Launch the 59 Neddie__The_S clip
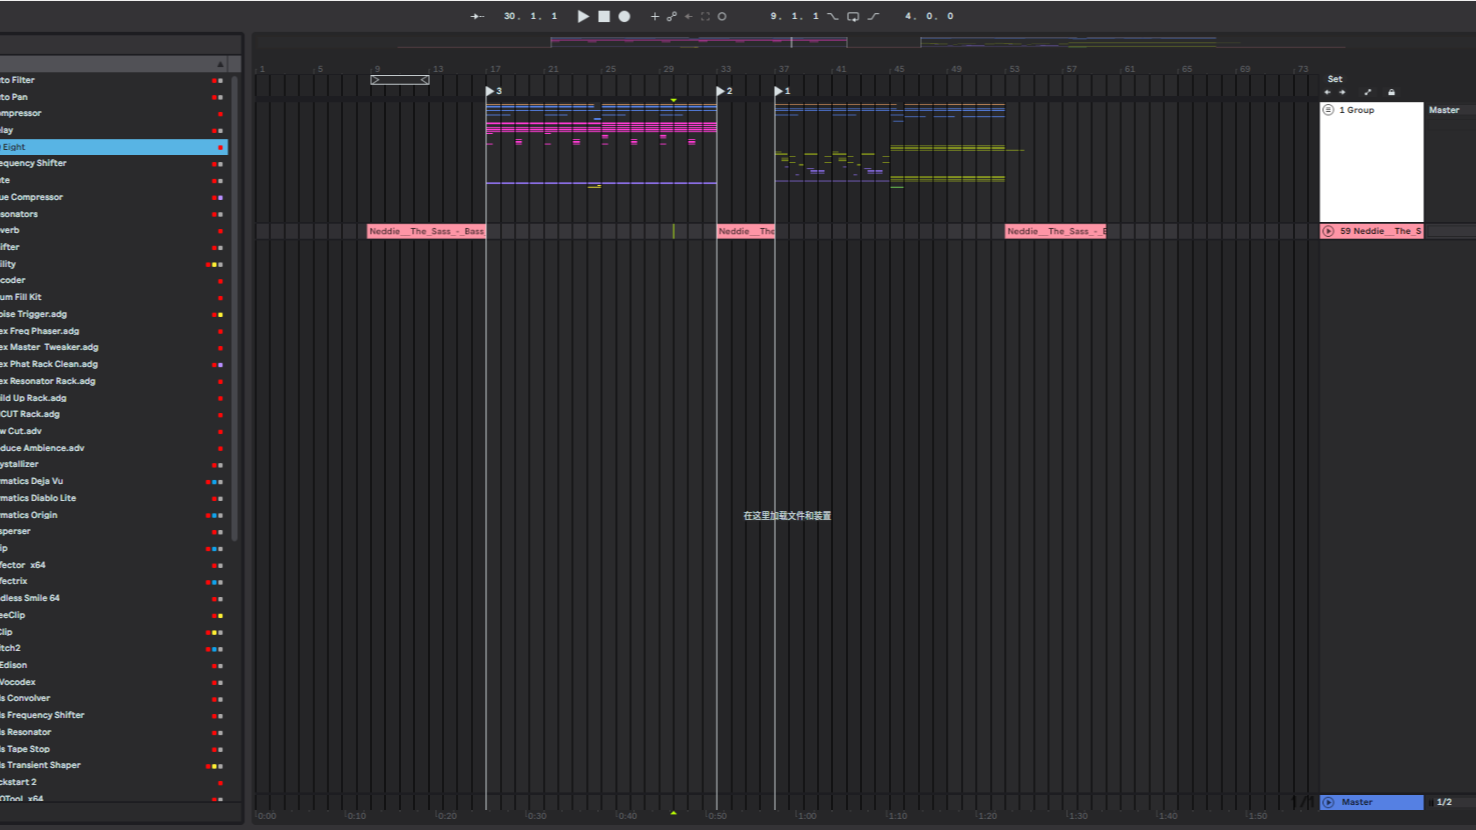Image resolution: width=1476 pixels, height=830 pixels. (1329, 231)
